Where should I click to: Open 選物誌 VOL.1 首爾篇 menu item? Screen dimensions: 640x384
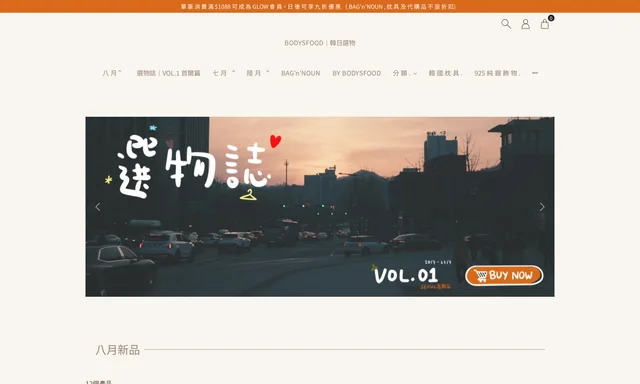pyautogui.click(x=168, y=73)
